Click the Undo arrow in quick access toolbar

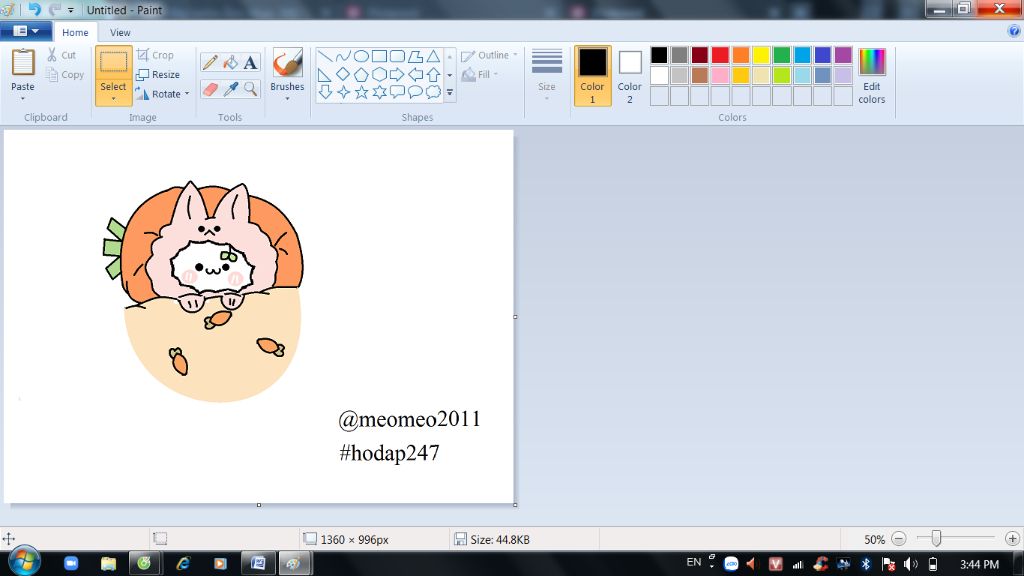pyautogui.click(x=34, y=9)
